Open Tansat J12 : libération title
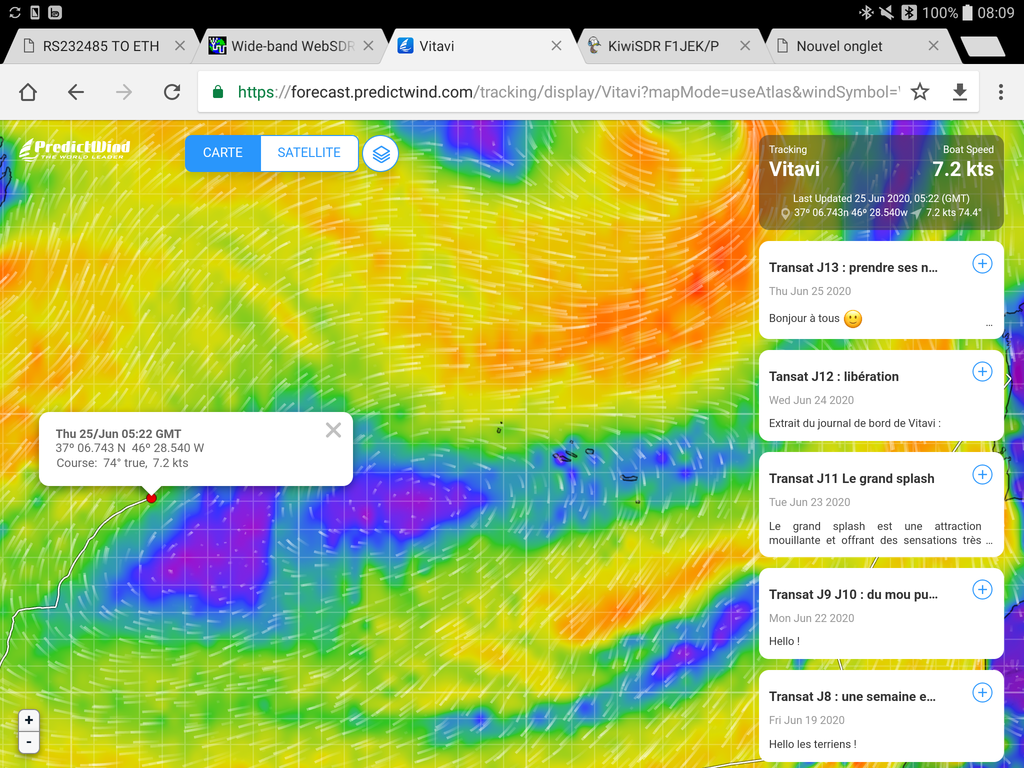Viewport: 1024px width, 768px height. pos(833,377)
